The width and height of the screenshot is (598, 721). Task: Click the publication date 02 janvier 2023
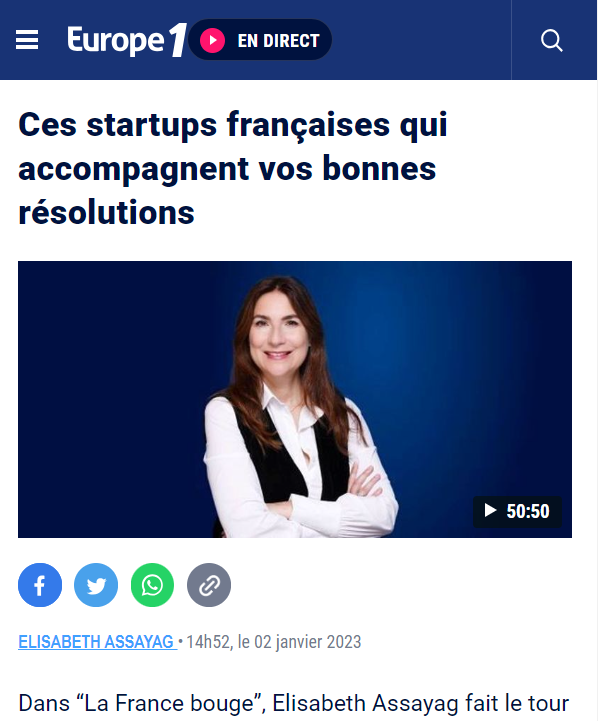[x=308, y=641]
